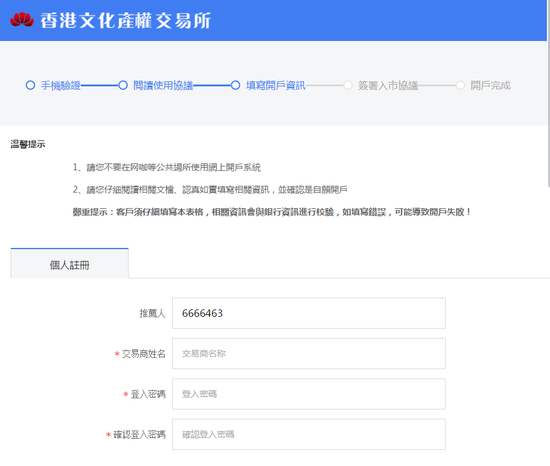Select the 手機驗證 step circle

tap(31, 85)
